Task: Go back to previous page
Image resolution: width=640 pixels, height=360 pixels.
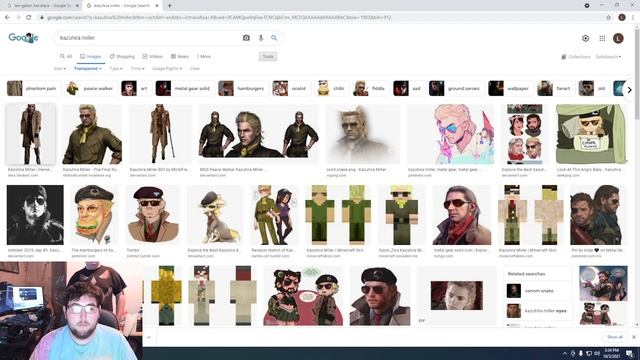Action: tap(7, 17)
